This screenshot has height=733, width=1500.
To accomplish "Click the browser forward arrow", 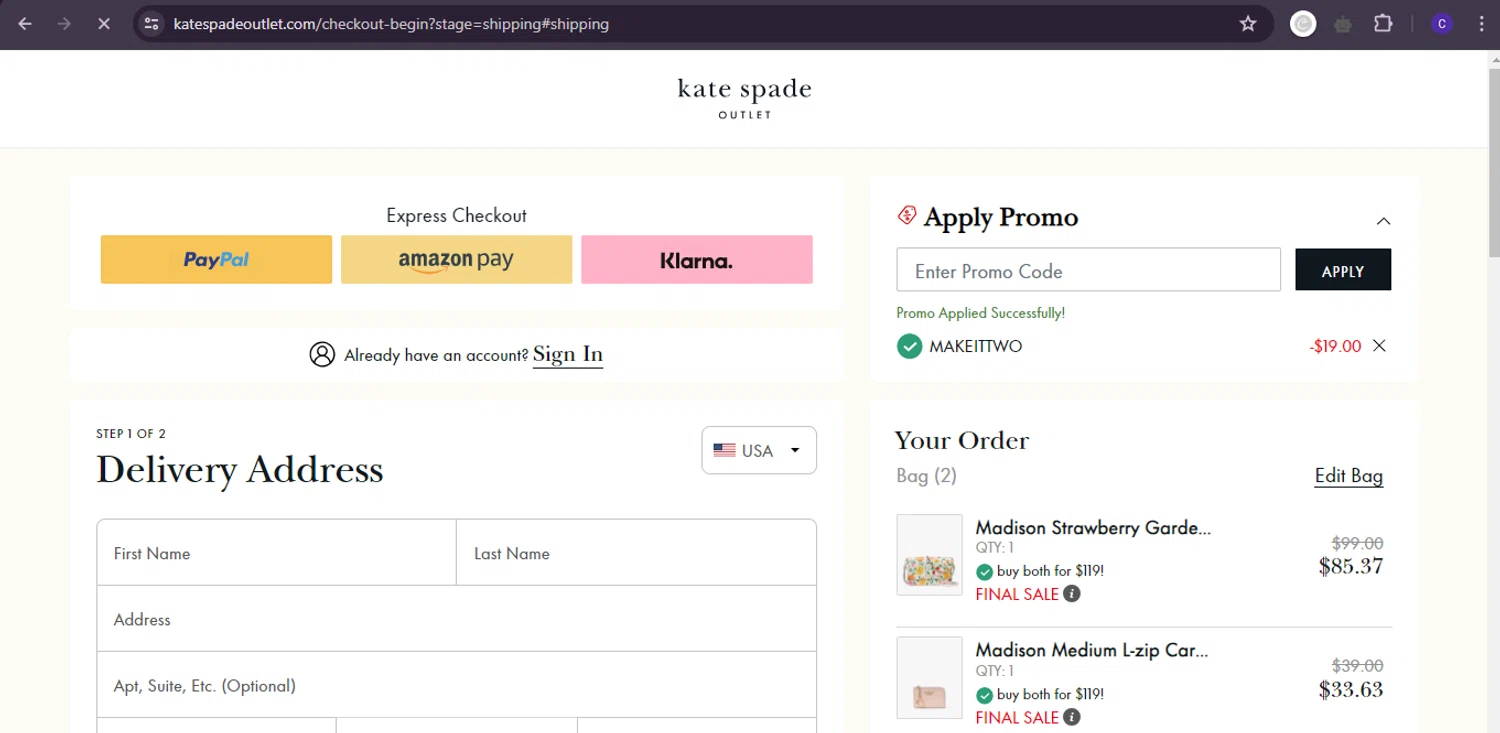I will [x=64, y=24].
